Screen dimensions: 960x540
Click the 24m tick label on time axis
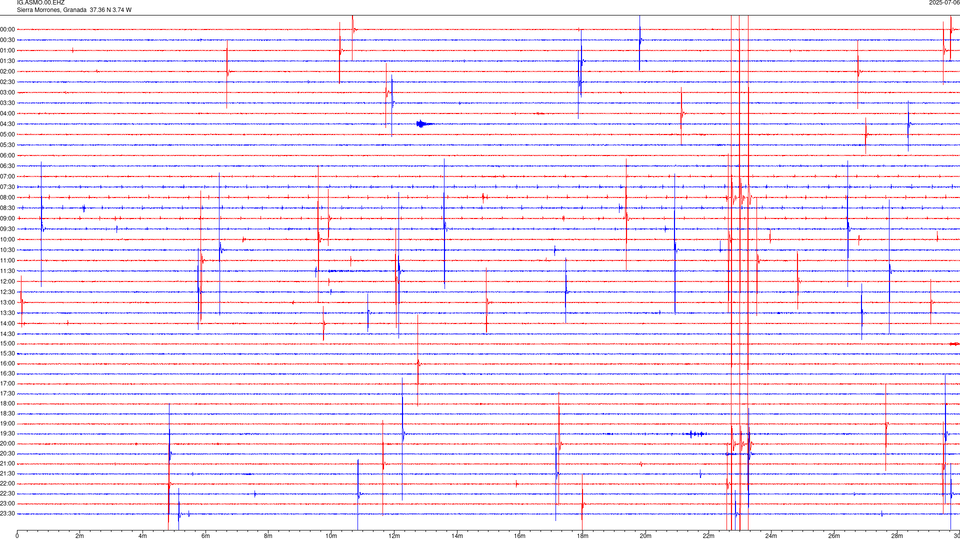click(771, 536)
